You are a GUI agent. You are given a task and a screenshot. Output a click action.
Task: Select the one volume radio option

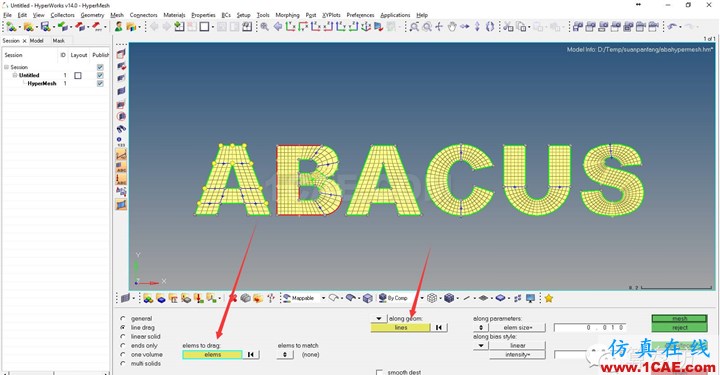click(x=123, y=354)
